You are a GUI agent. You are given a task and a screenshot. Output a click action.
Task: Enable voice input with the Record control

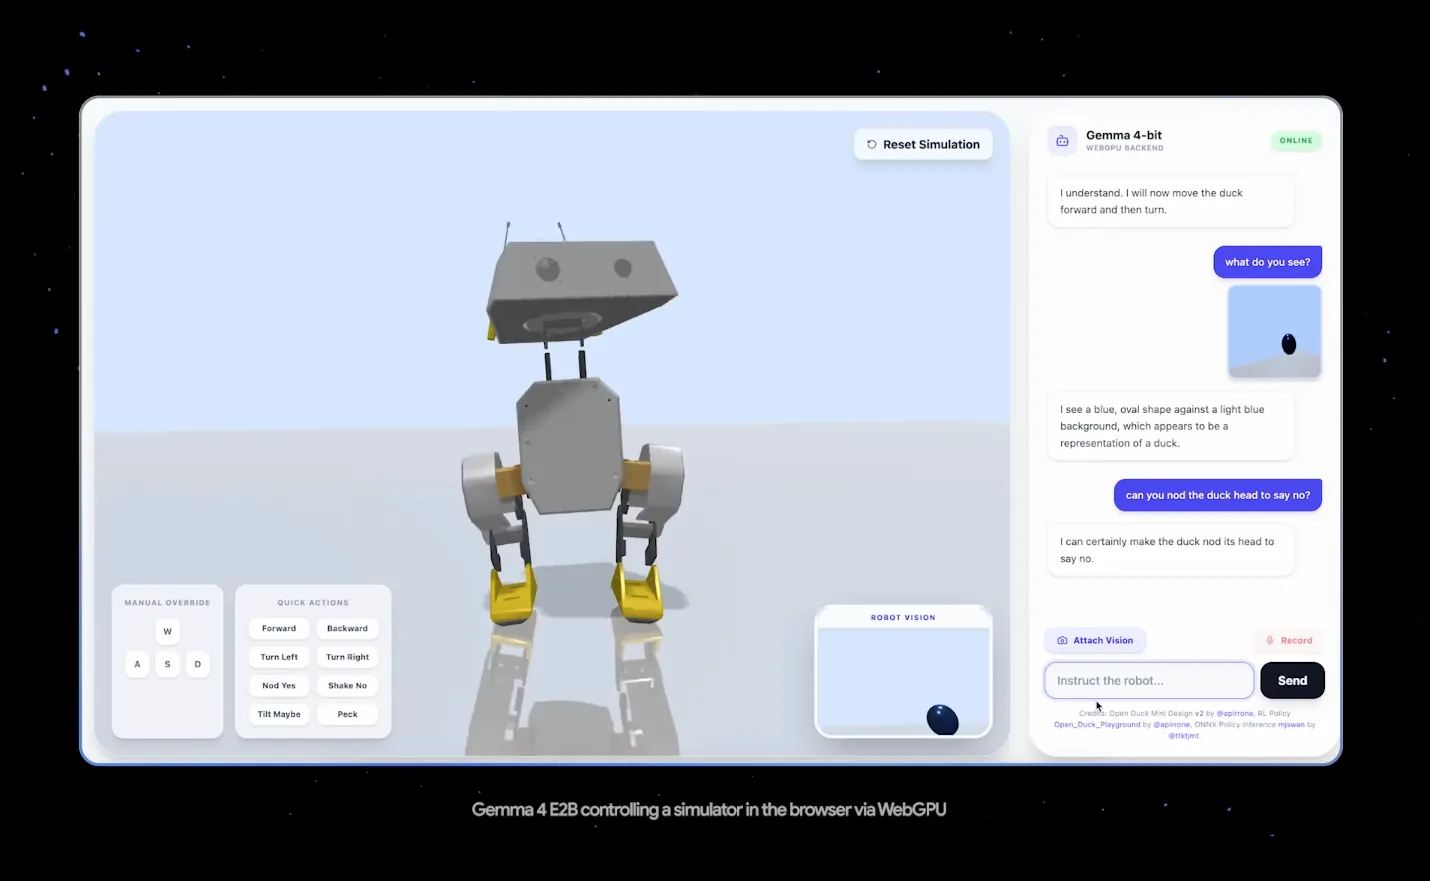(x=1289, y=640)
